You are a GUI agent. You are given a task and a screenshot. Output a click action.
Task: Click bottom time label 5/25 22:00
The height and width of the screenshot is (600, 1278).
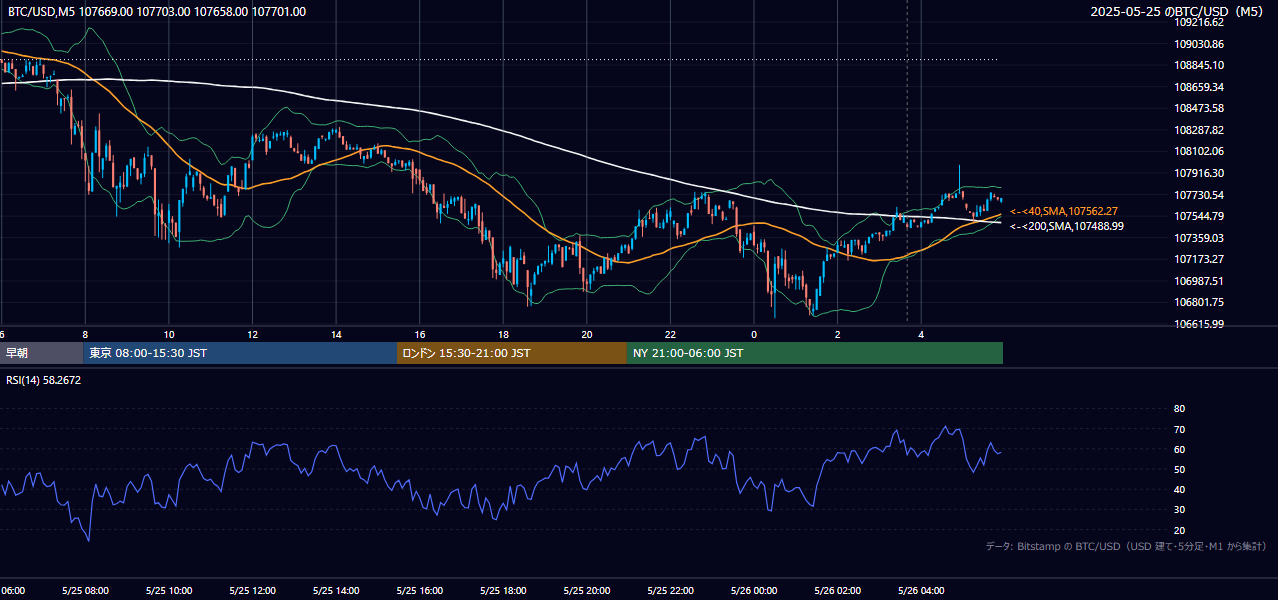671,591
